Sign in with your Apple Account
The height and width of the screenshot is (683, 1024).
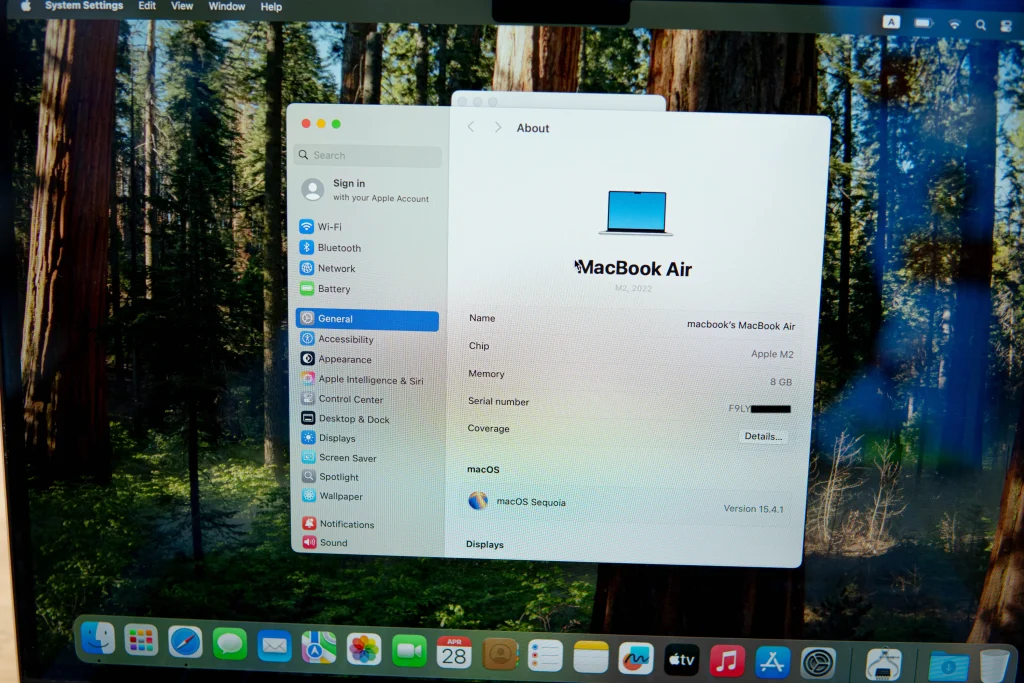(x=366, y=190)
